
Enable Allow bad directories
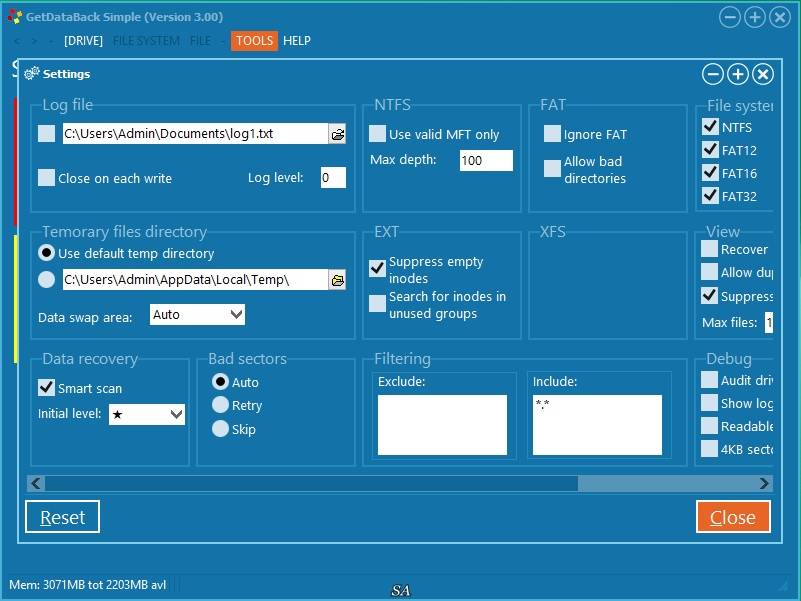pyautogui.click(x=552, y=169)
